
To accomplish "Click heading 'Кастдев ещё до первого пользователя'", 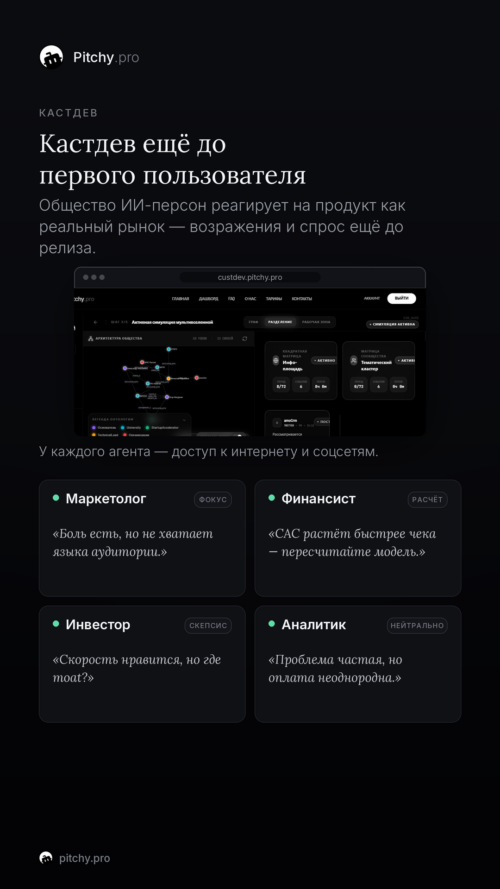I will (172, 160).
